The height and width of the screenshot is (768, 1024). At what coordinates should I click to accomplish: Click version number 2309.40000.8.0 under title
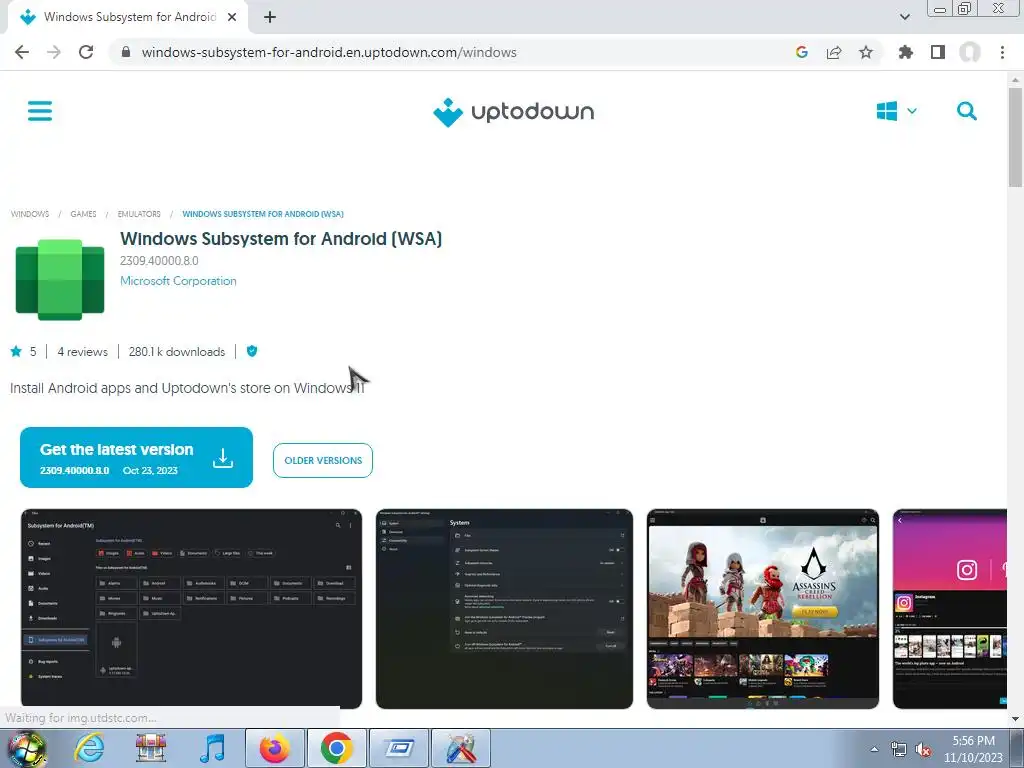(159, 261)
